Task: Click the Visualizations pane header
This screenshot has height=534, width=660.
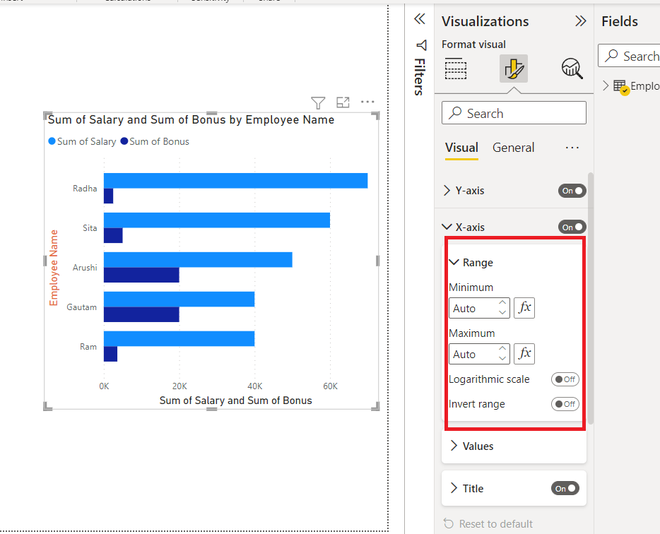Action: pos(485,21)
